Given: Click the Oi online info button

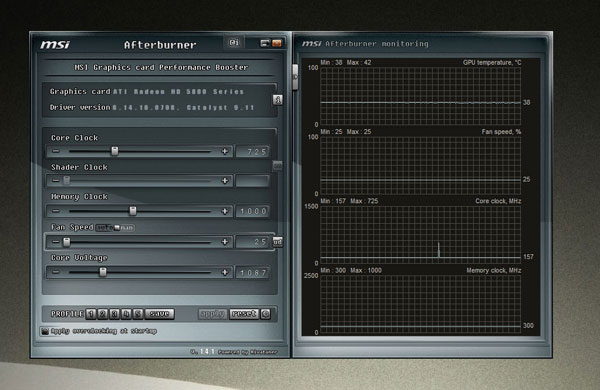Looking at the screenshot, I should click(x=234, y=42).
